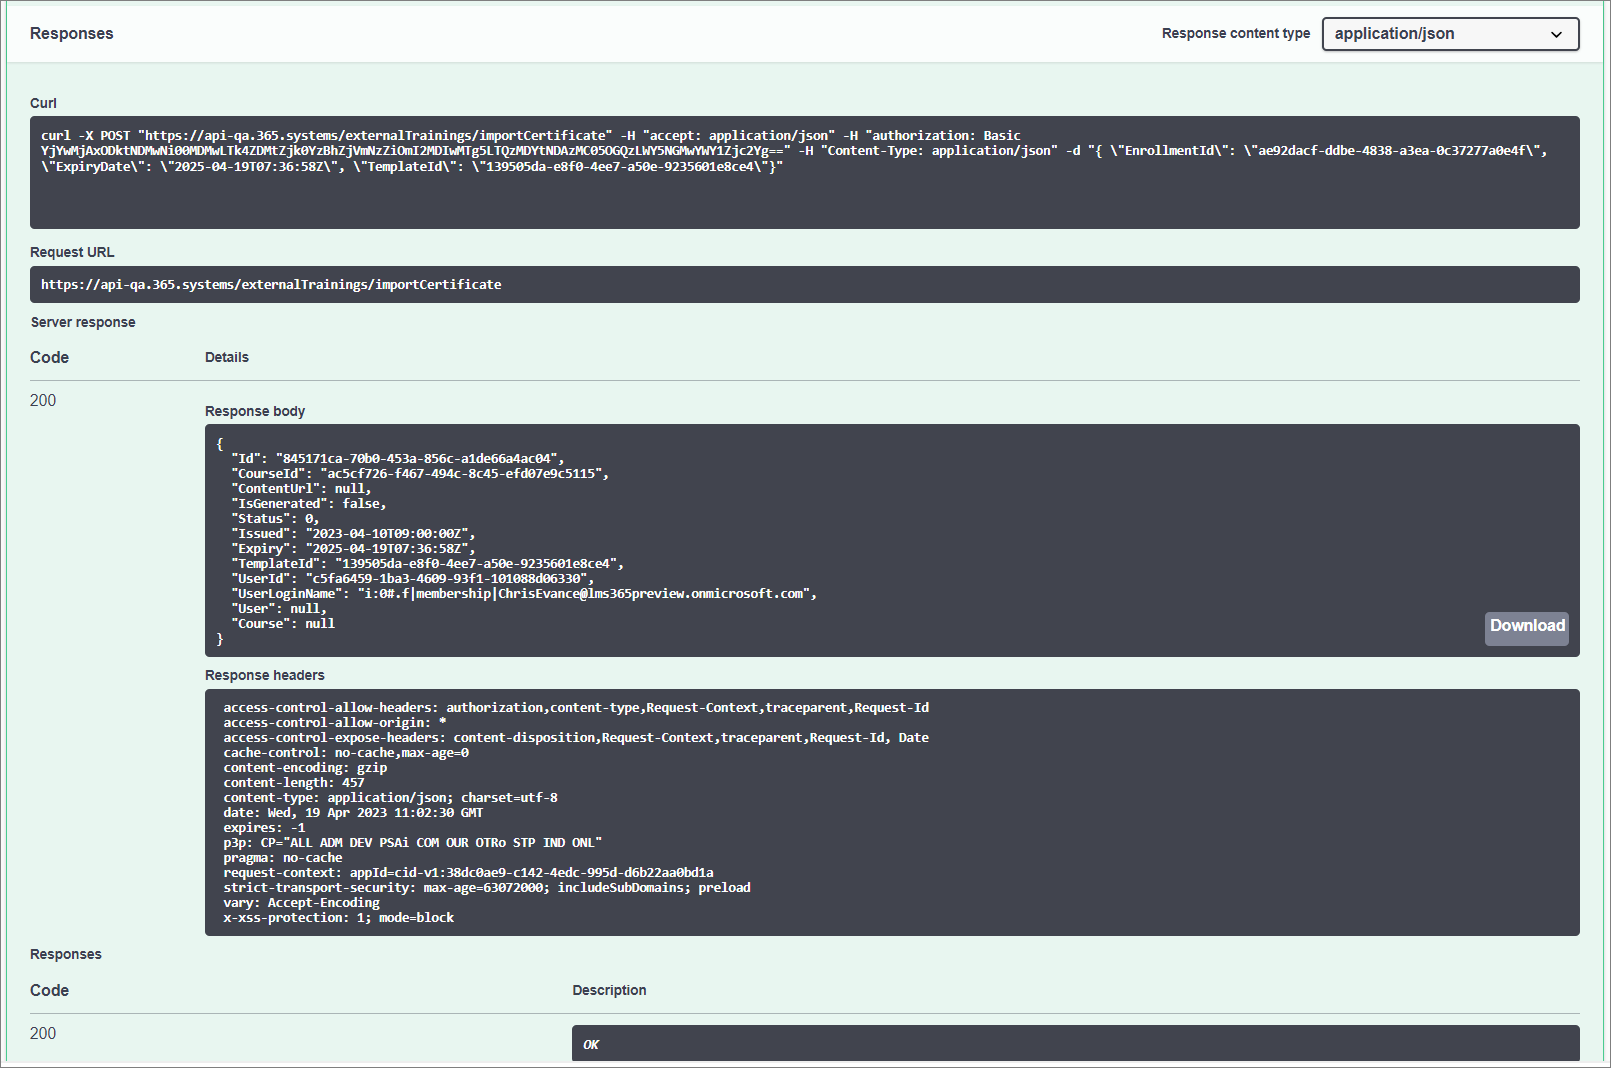
Task: Click the chevron arrow beside application/json
Action: (1556, 35)
